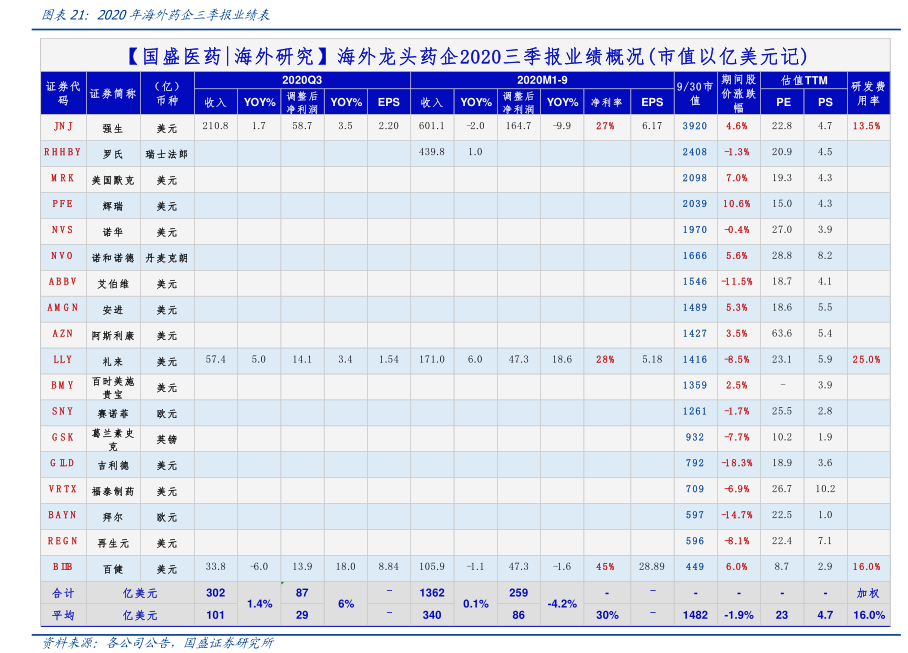Select LLY R&D rate 25.0%

point(867,359)
